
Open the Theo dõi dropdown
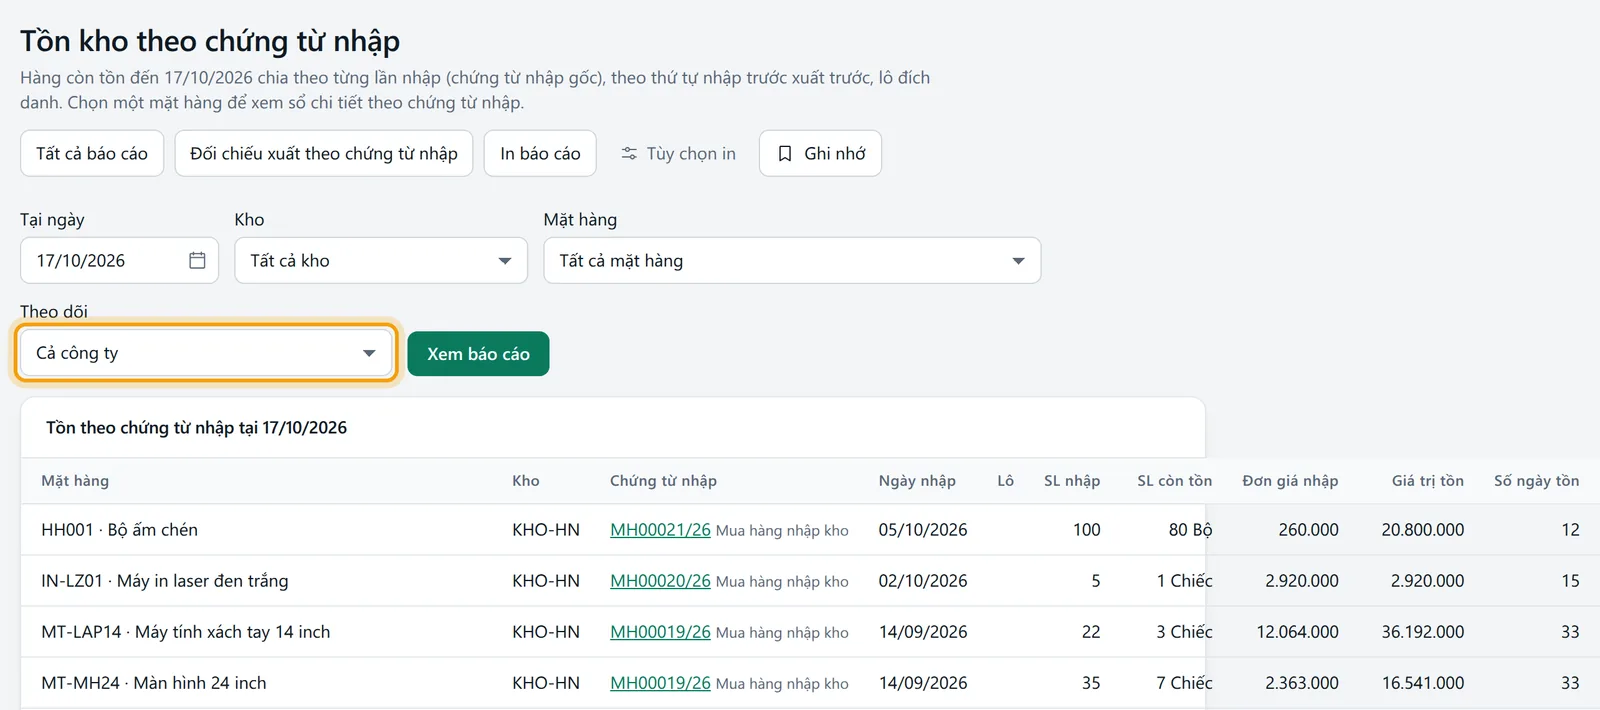click(x=206, y=353)
